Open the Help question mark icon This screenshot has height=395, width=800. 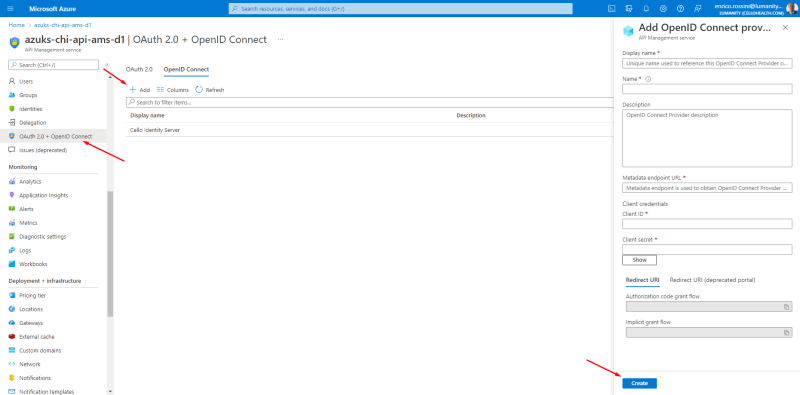pyautogui.click(x=680, y=9)
